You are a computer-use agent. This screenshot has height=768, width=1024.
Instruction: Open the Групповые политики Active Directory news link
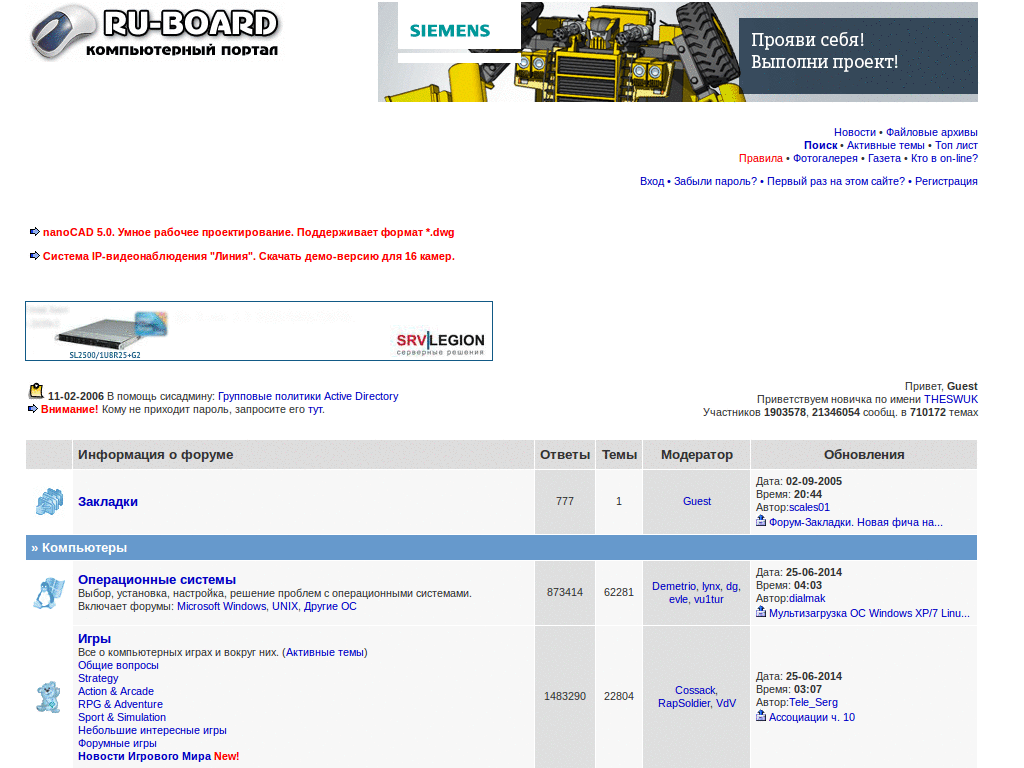[x=312, y=395]
